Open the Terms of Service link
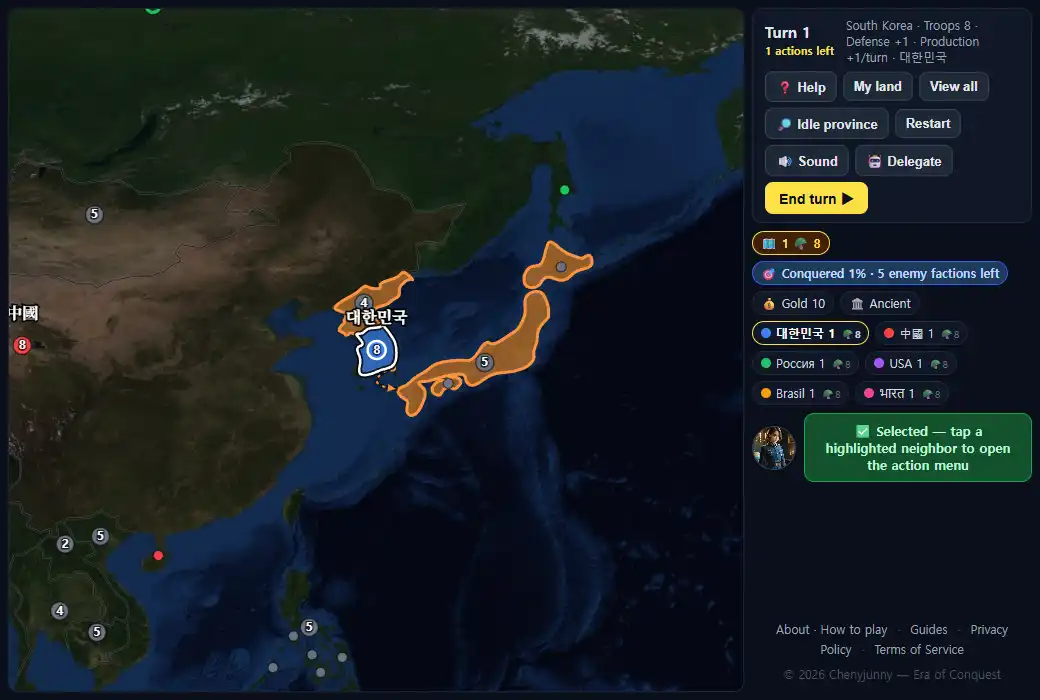The image size is (1040, 700). [919, 650]
